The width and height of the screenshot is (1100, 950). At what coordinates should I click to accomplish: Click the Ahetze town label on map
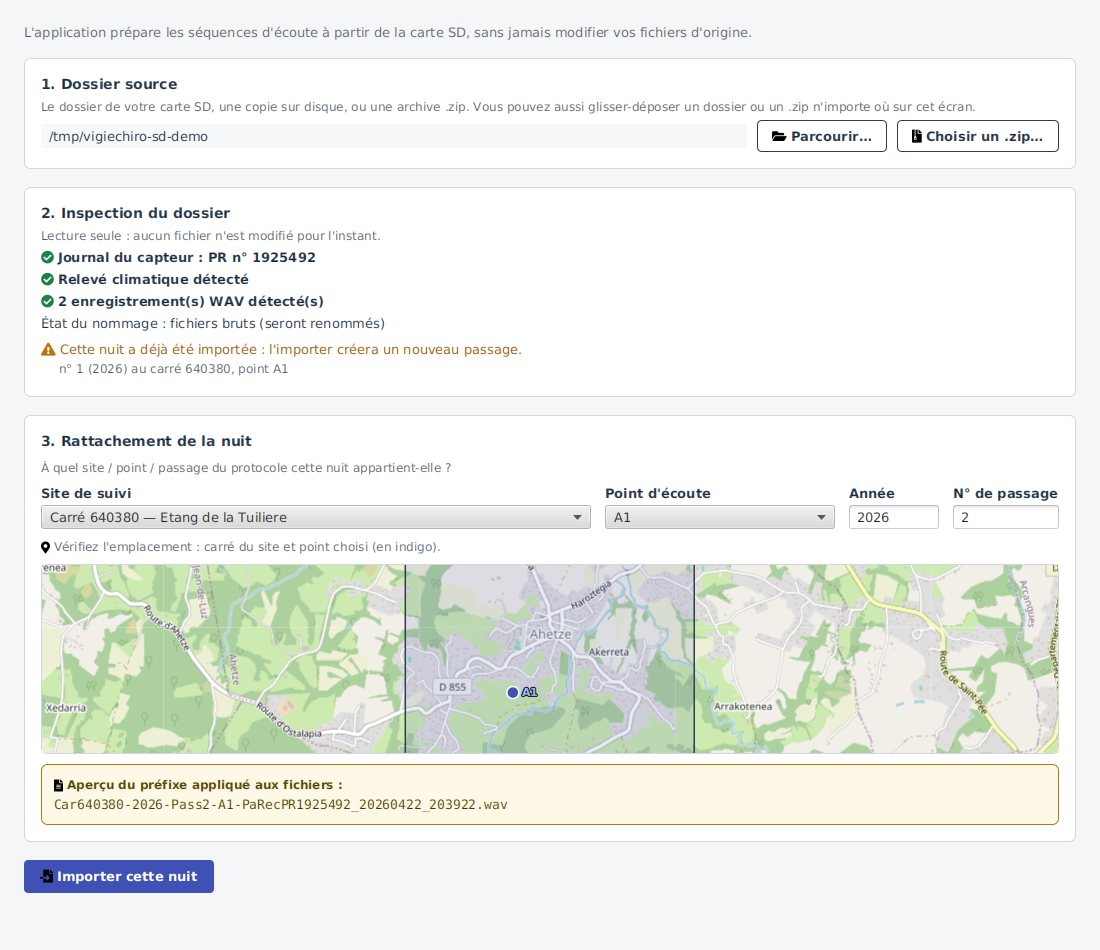tap(550, 634)
